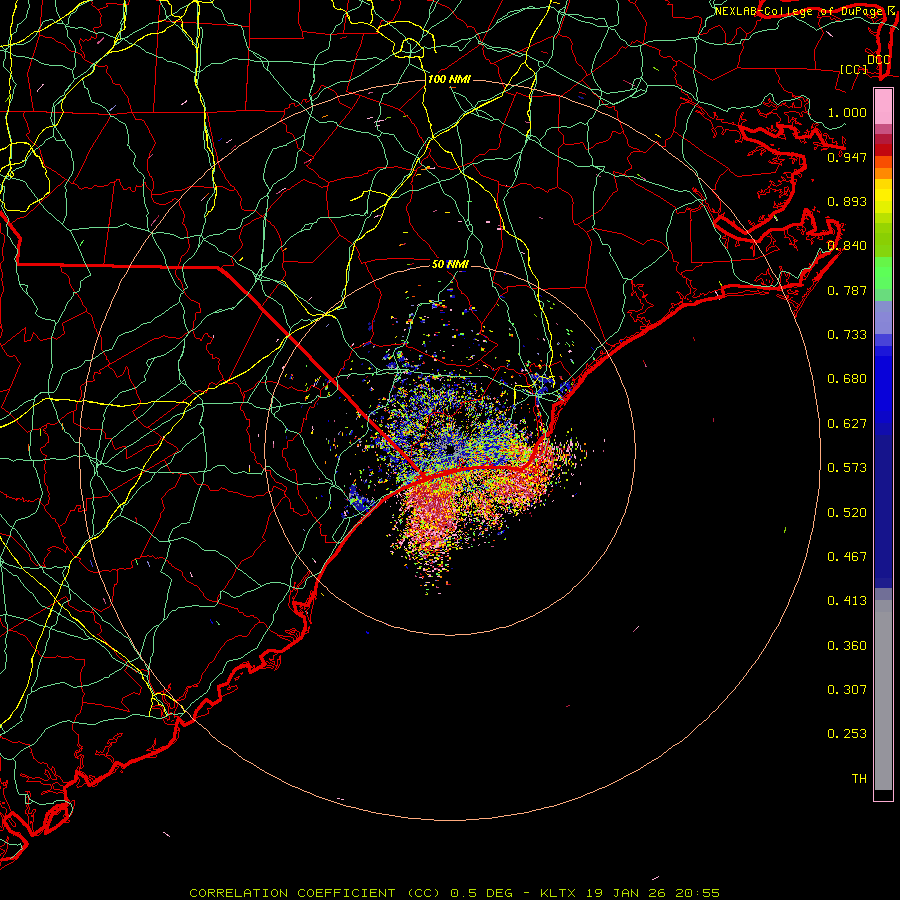Pick the red band of the color bar

883,150
